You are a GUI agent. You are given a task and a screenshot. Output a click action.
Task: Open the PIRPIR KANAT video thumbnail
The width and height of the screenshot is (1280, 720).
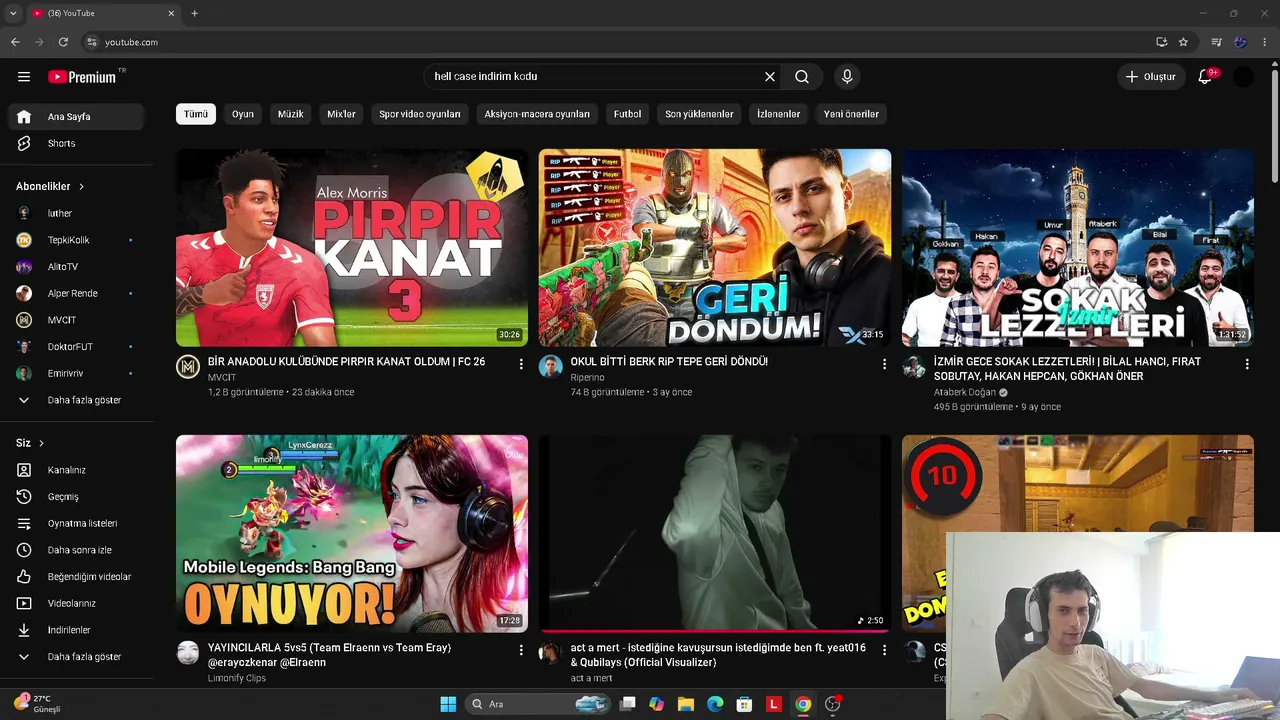352,248
